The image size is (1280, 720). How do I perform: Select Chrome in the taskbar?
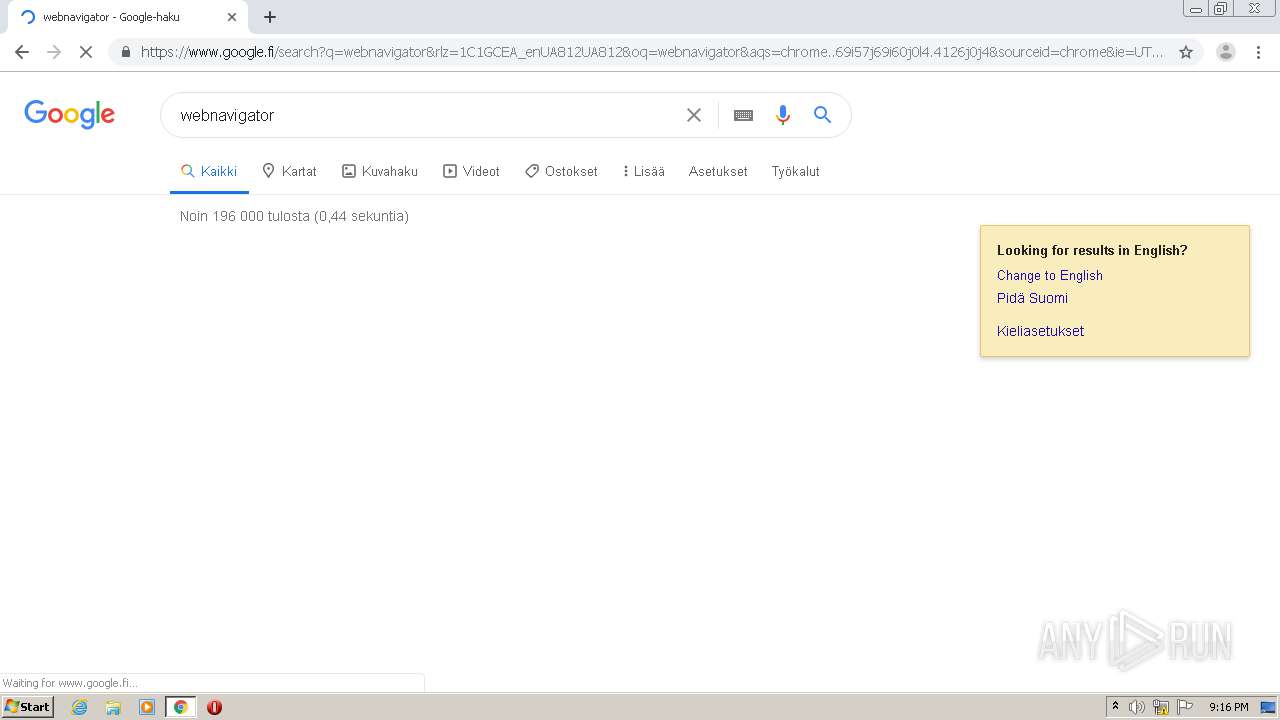pos(181,707)
